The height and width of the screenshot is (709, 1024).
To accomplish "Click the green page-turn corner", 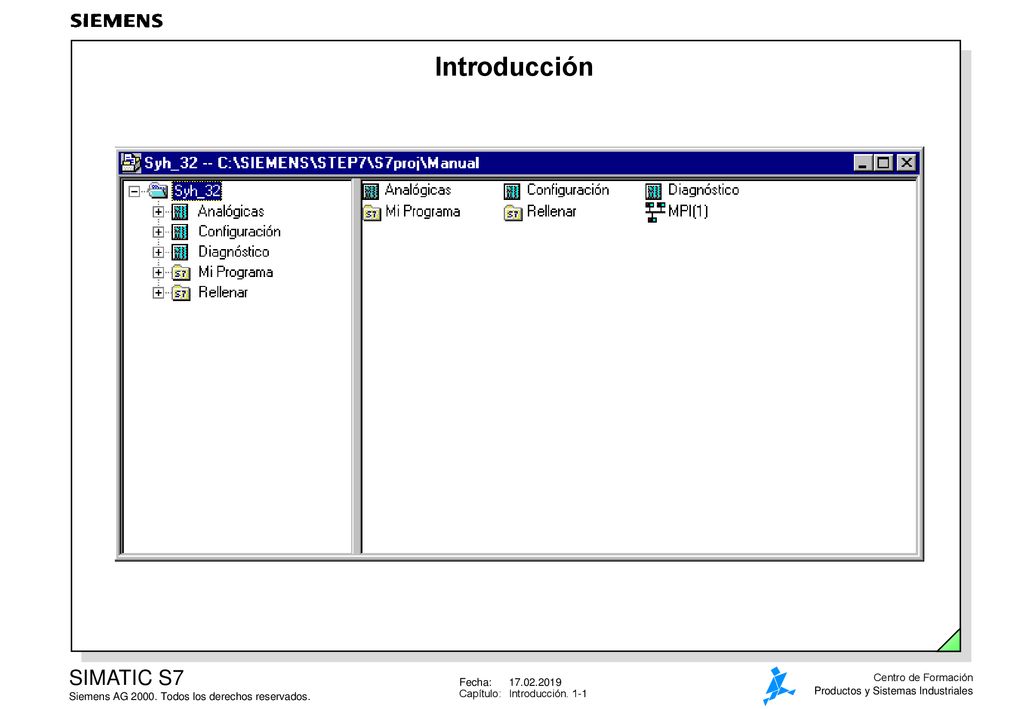I will tap(952, 642).
